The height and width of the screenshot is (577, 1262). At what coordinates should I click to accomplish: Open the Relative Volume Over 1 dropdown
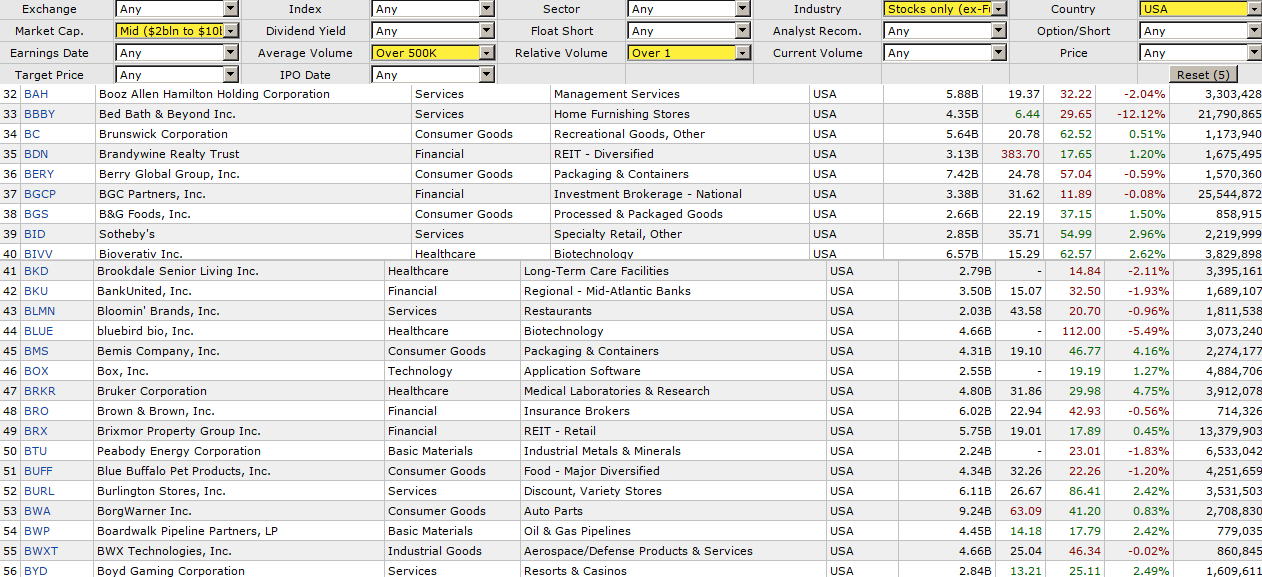[688, 53]
